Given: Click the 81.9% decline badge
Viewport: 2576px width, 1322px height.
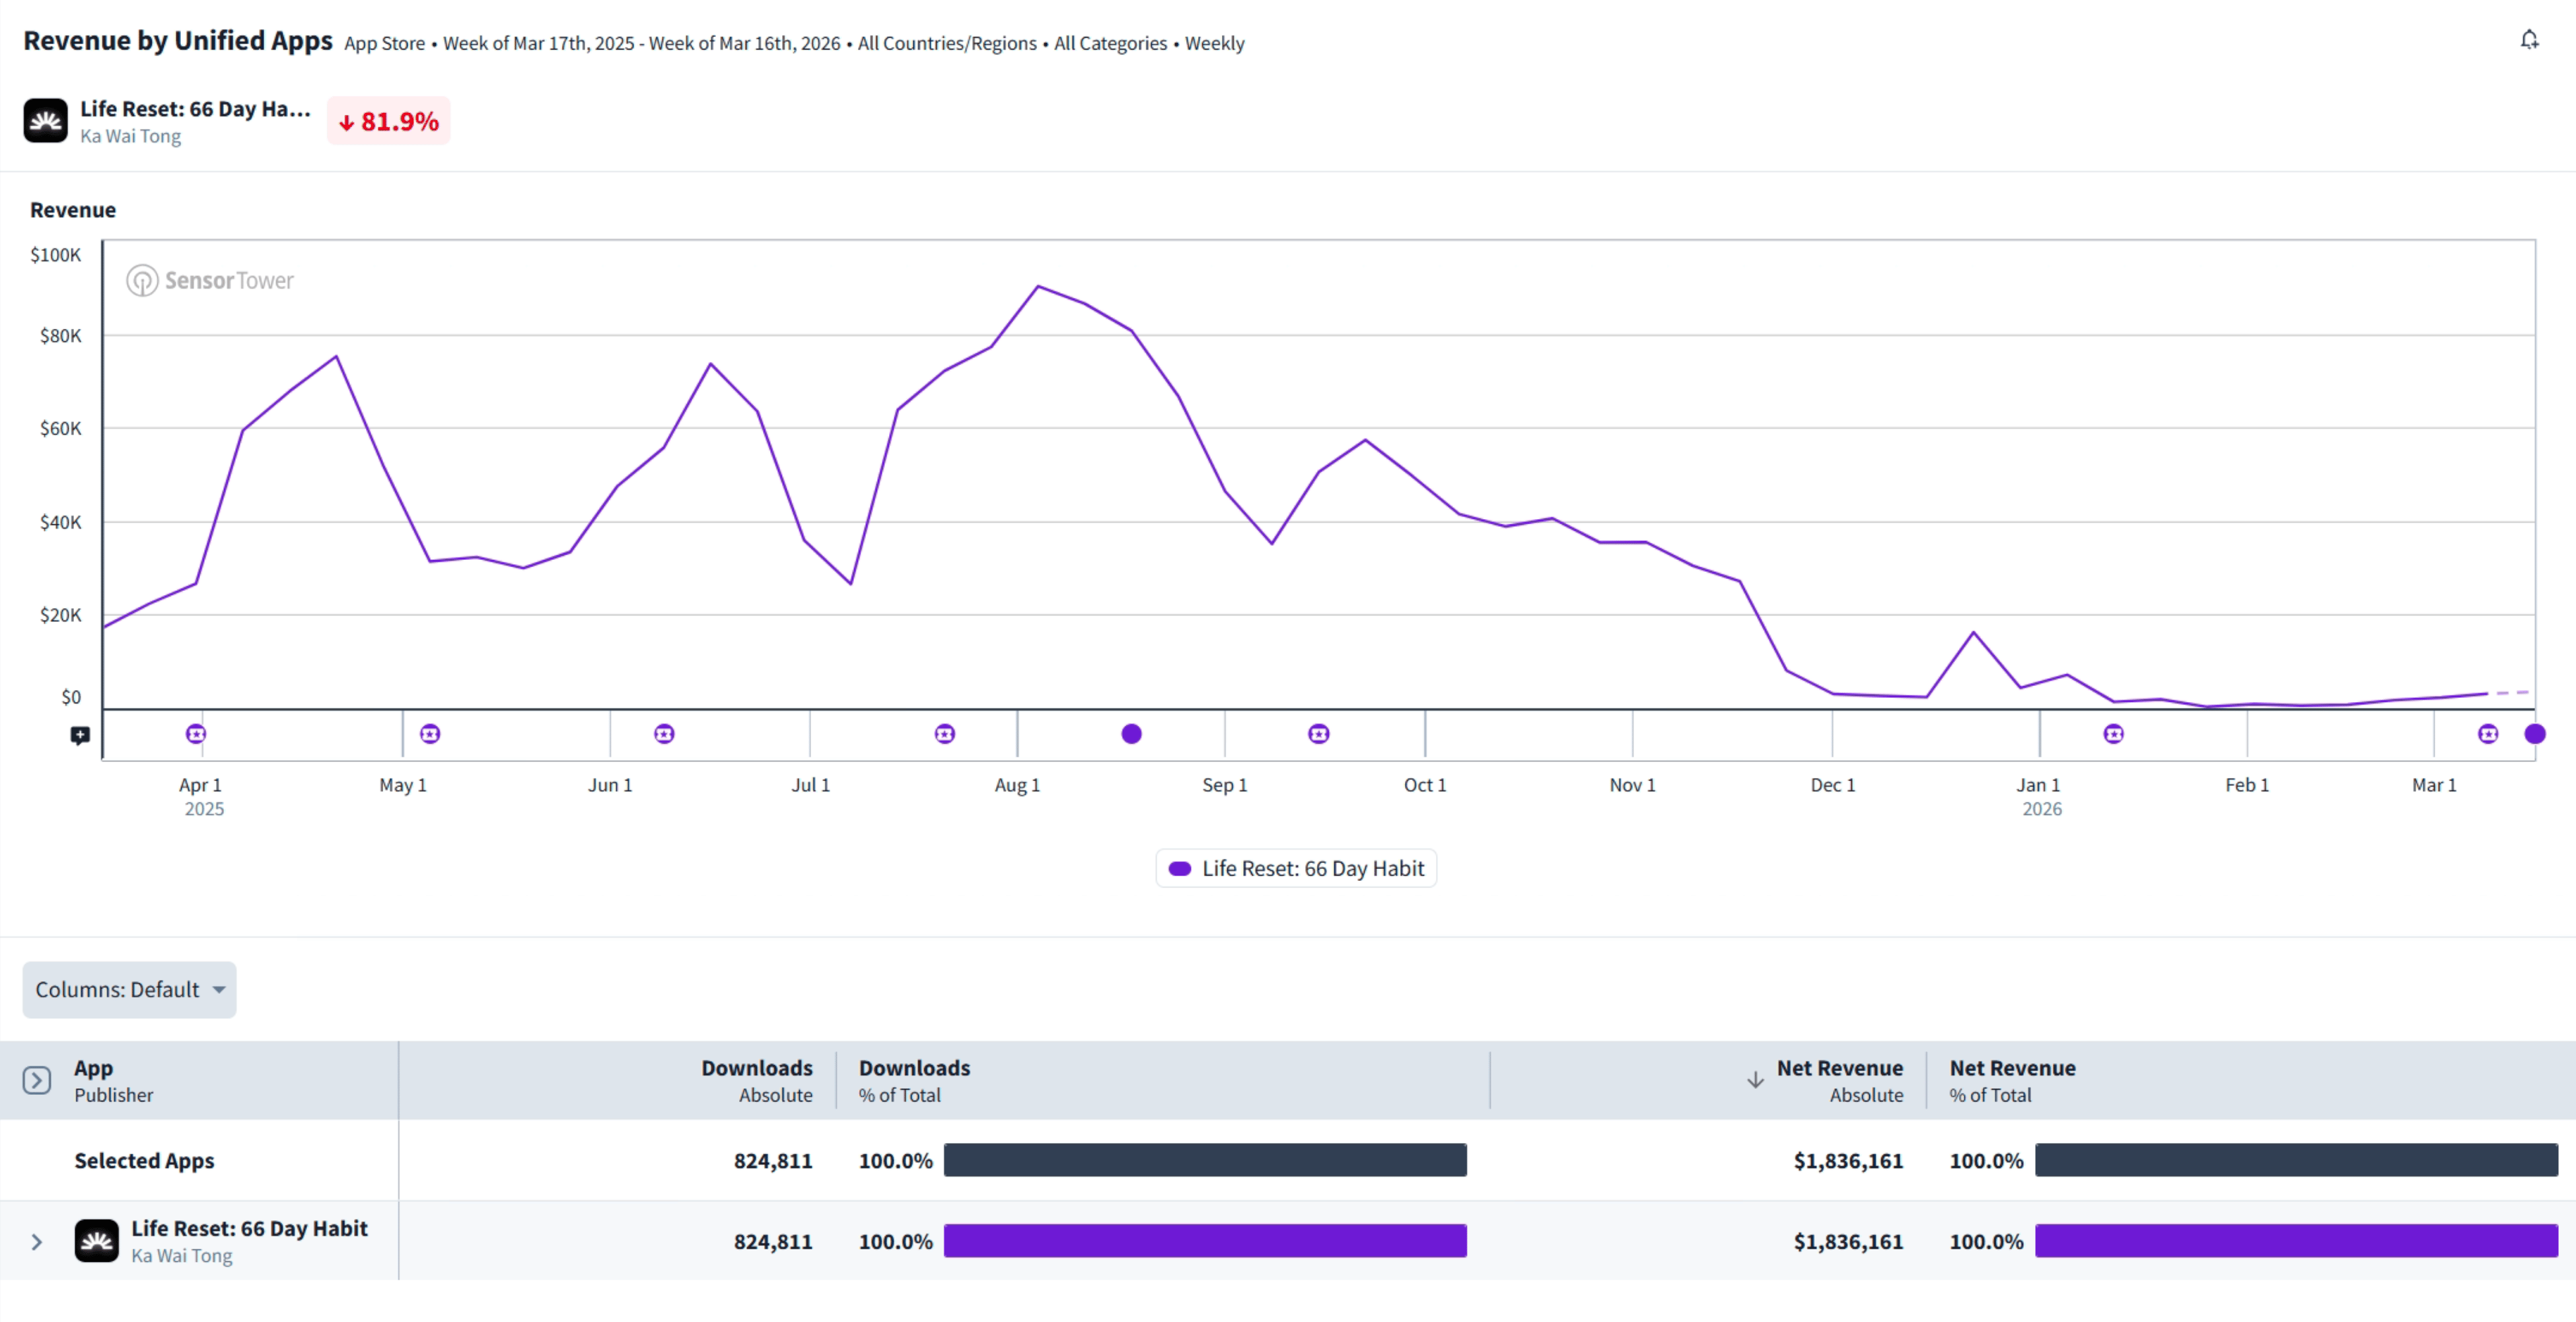Looking at the screenshot, I should coord(389,121).
